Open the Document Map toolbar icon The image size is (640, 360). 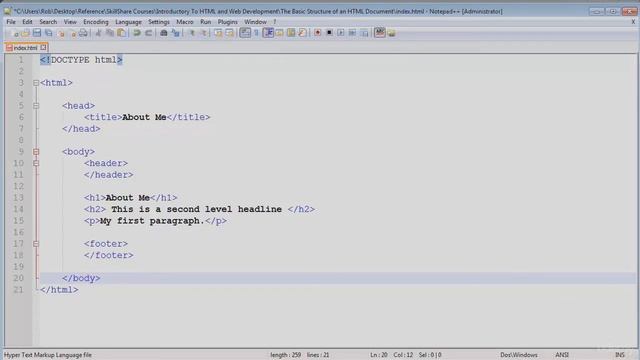click(291, 33)
